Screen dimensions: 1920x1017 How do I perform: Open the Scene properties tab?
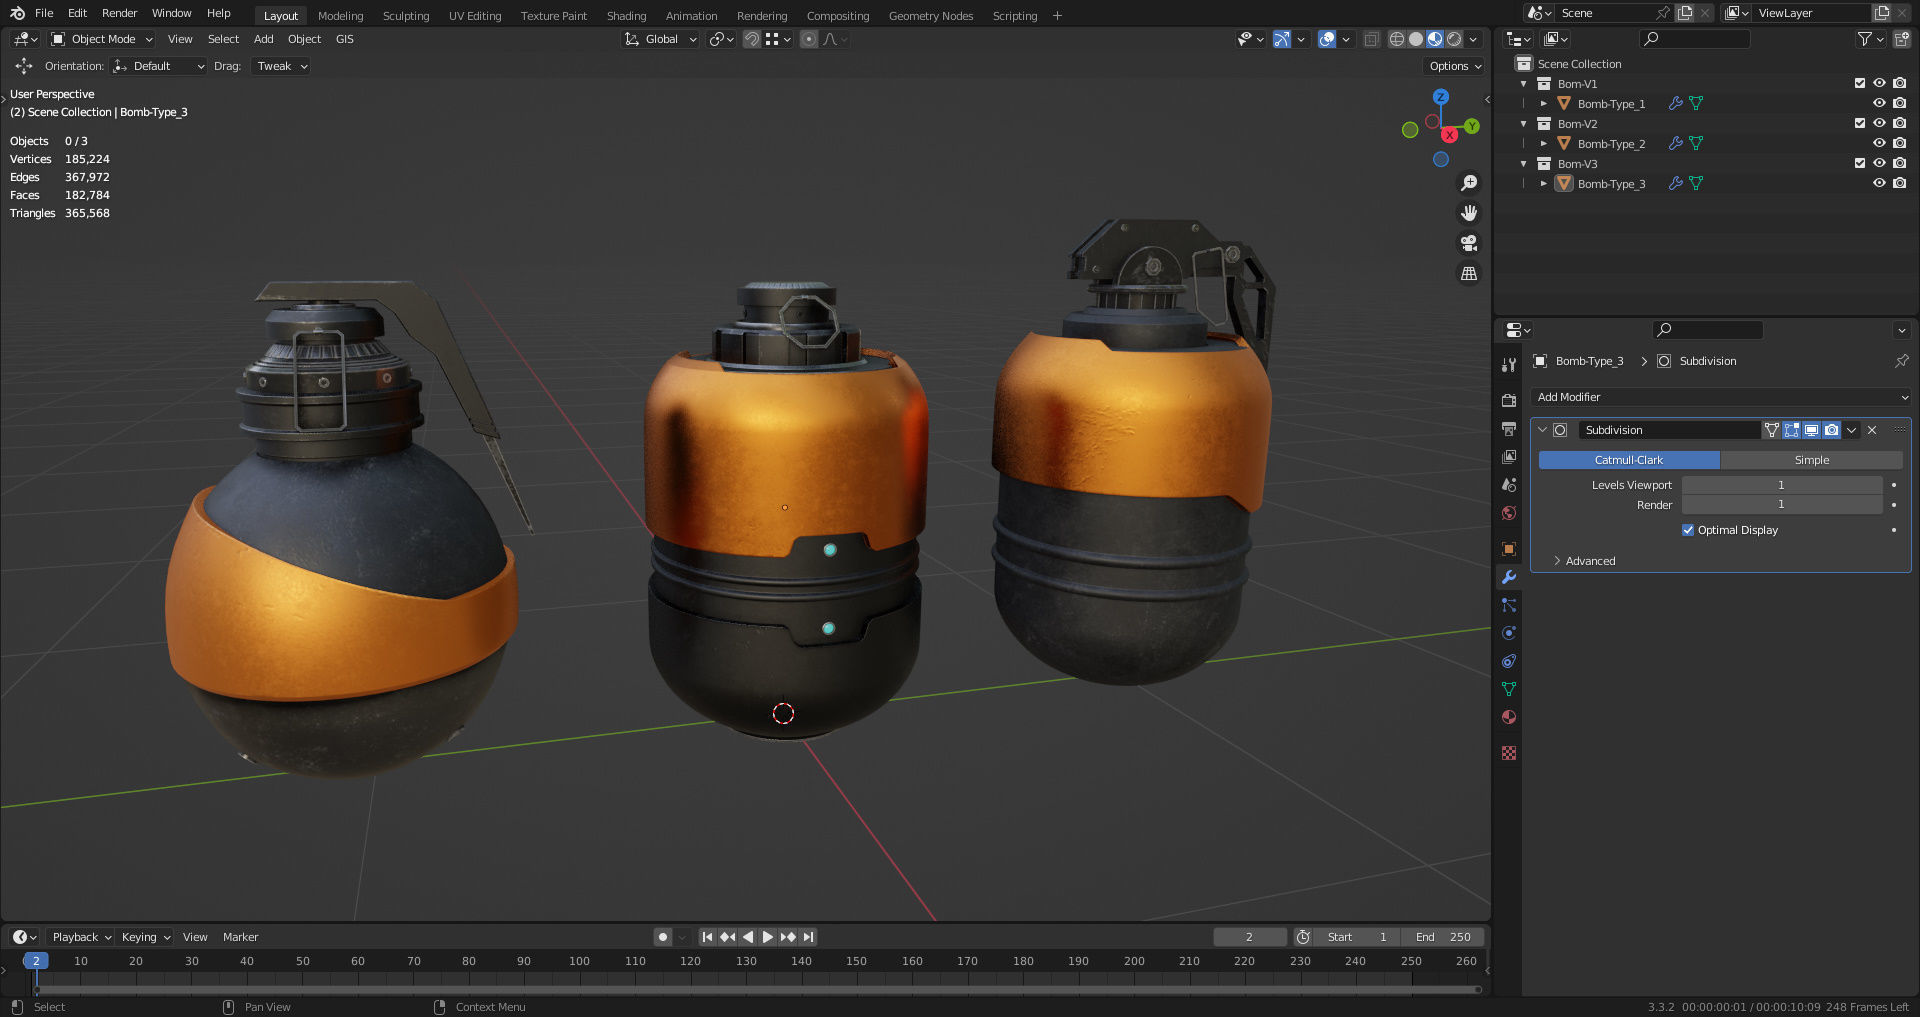1509,484
